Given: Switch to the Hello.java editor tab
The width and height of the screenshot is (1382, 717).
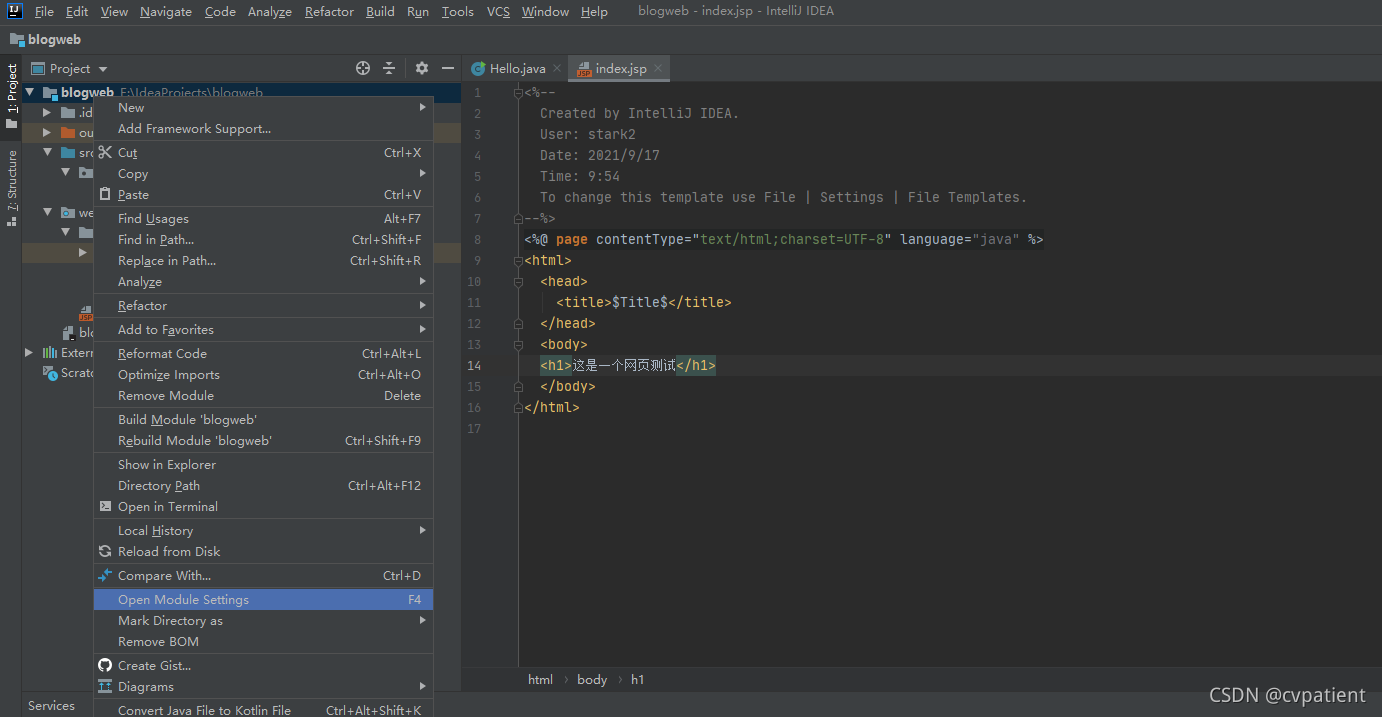Looking at the screenshot, I should 517,68.
